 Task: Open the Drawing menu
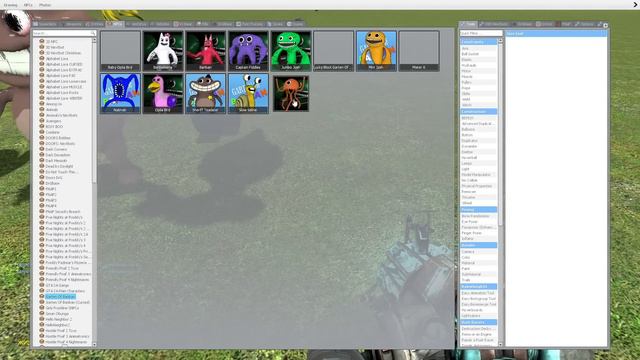(10, 5)
